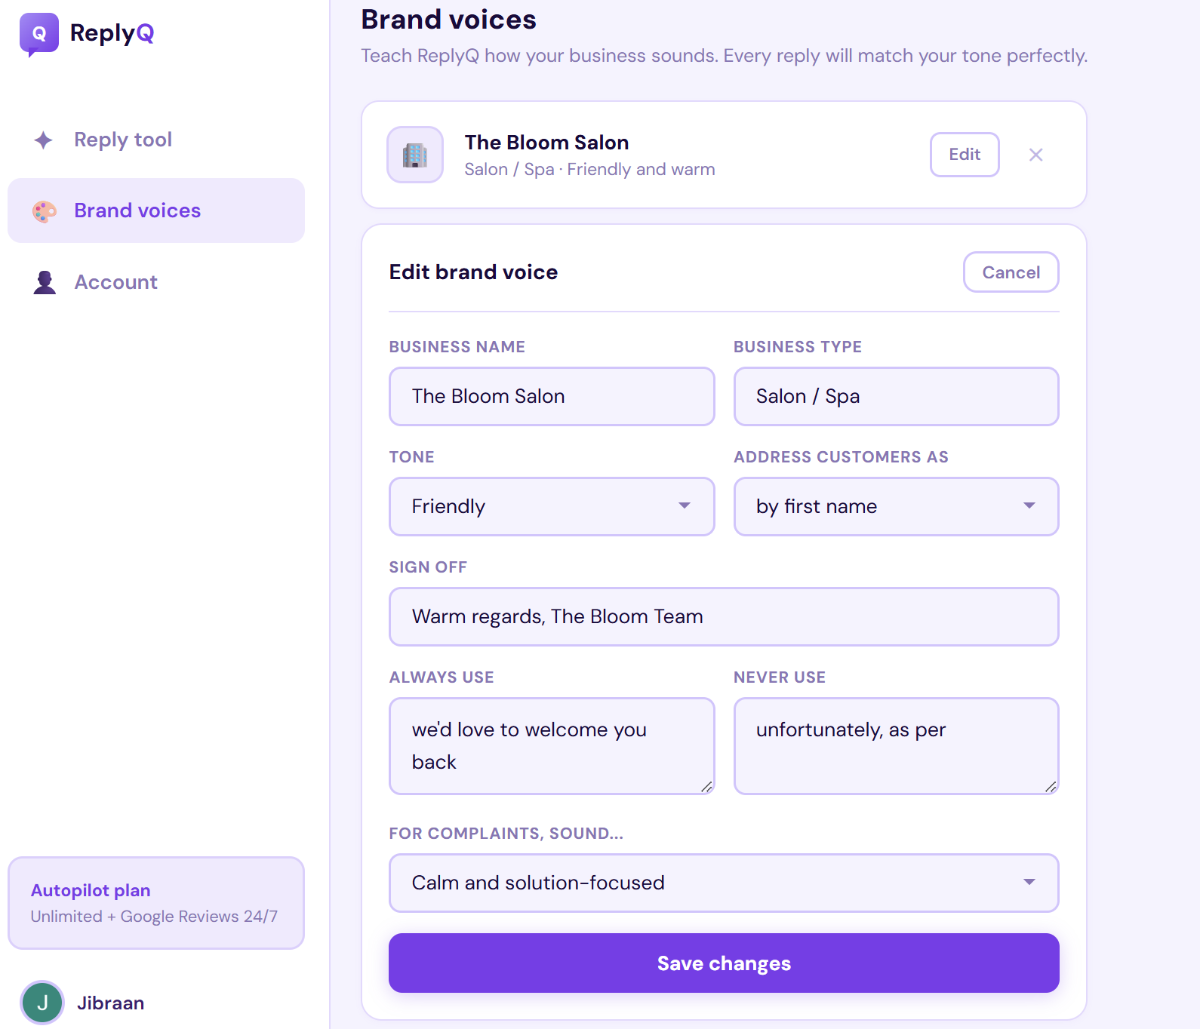This screenshot has width=1200, height=1029.
Task: Click The Bloom Salon building icon
Action: [415, 155]
